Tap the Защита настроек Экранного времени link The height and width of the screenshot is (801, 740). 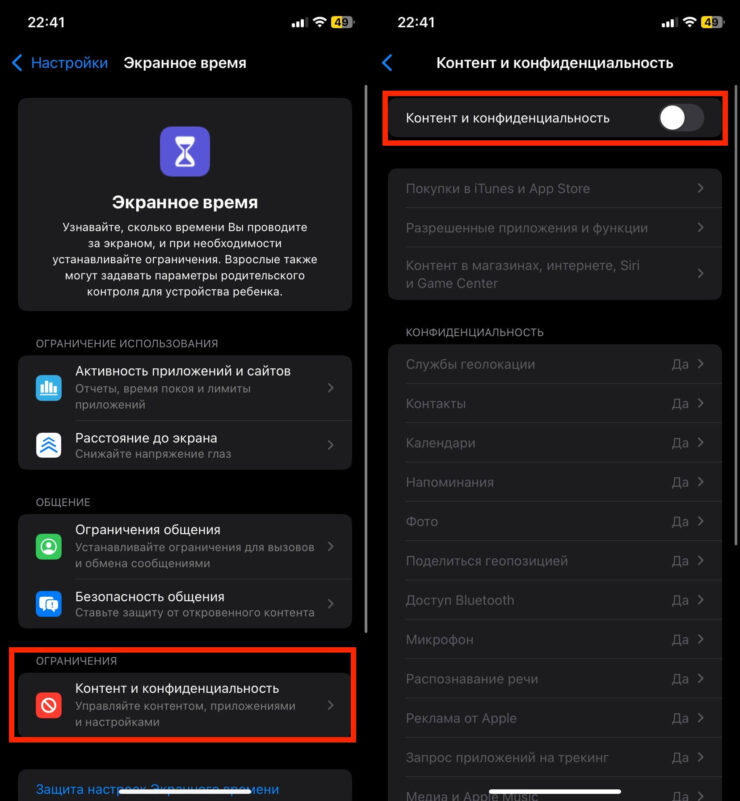click(x=157, y=789)
